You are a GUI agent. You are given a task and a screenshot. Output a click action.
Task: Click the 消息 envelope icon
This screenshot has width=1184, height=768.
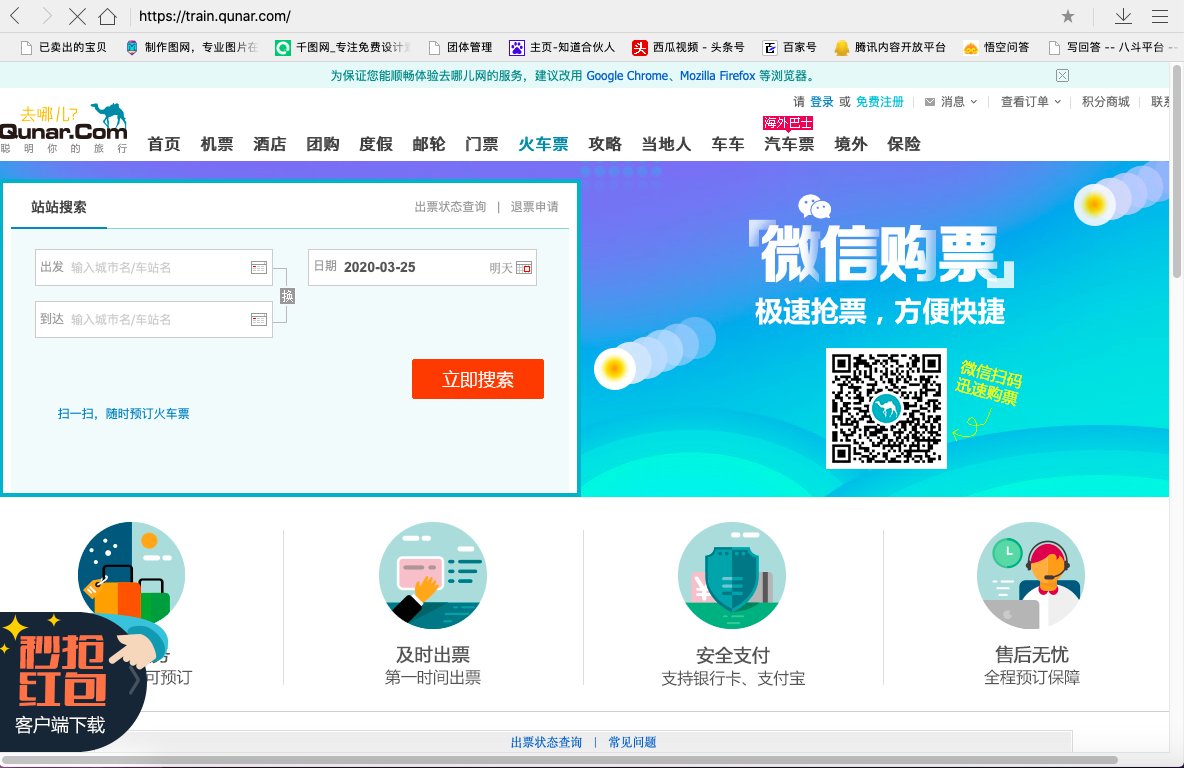pyautogui.click(x=928, y=101)
